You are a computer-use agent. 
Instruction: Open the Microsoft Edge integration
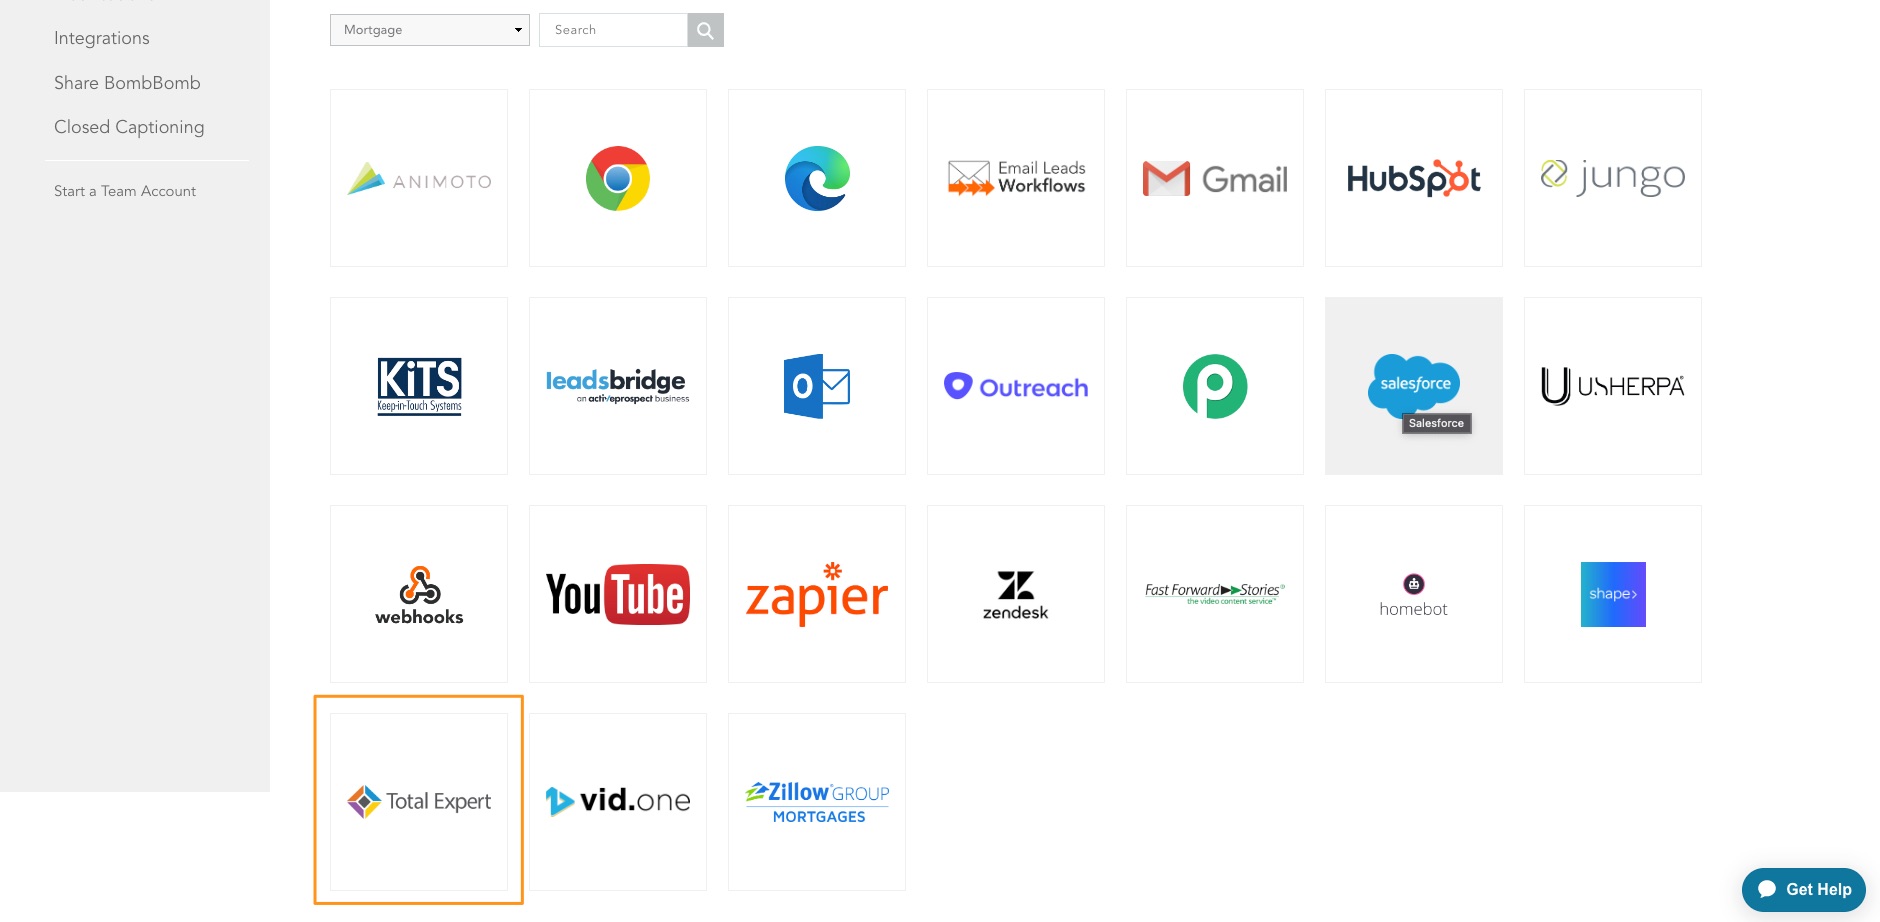817,178
